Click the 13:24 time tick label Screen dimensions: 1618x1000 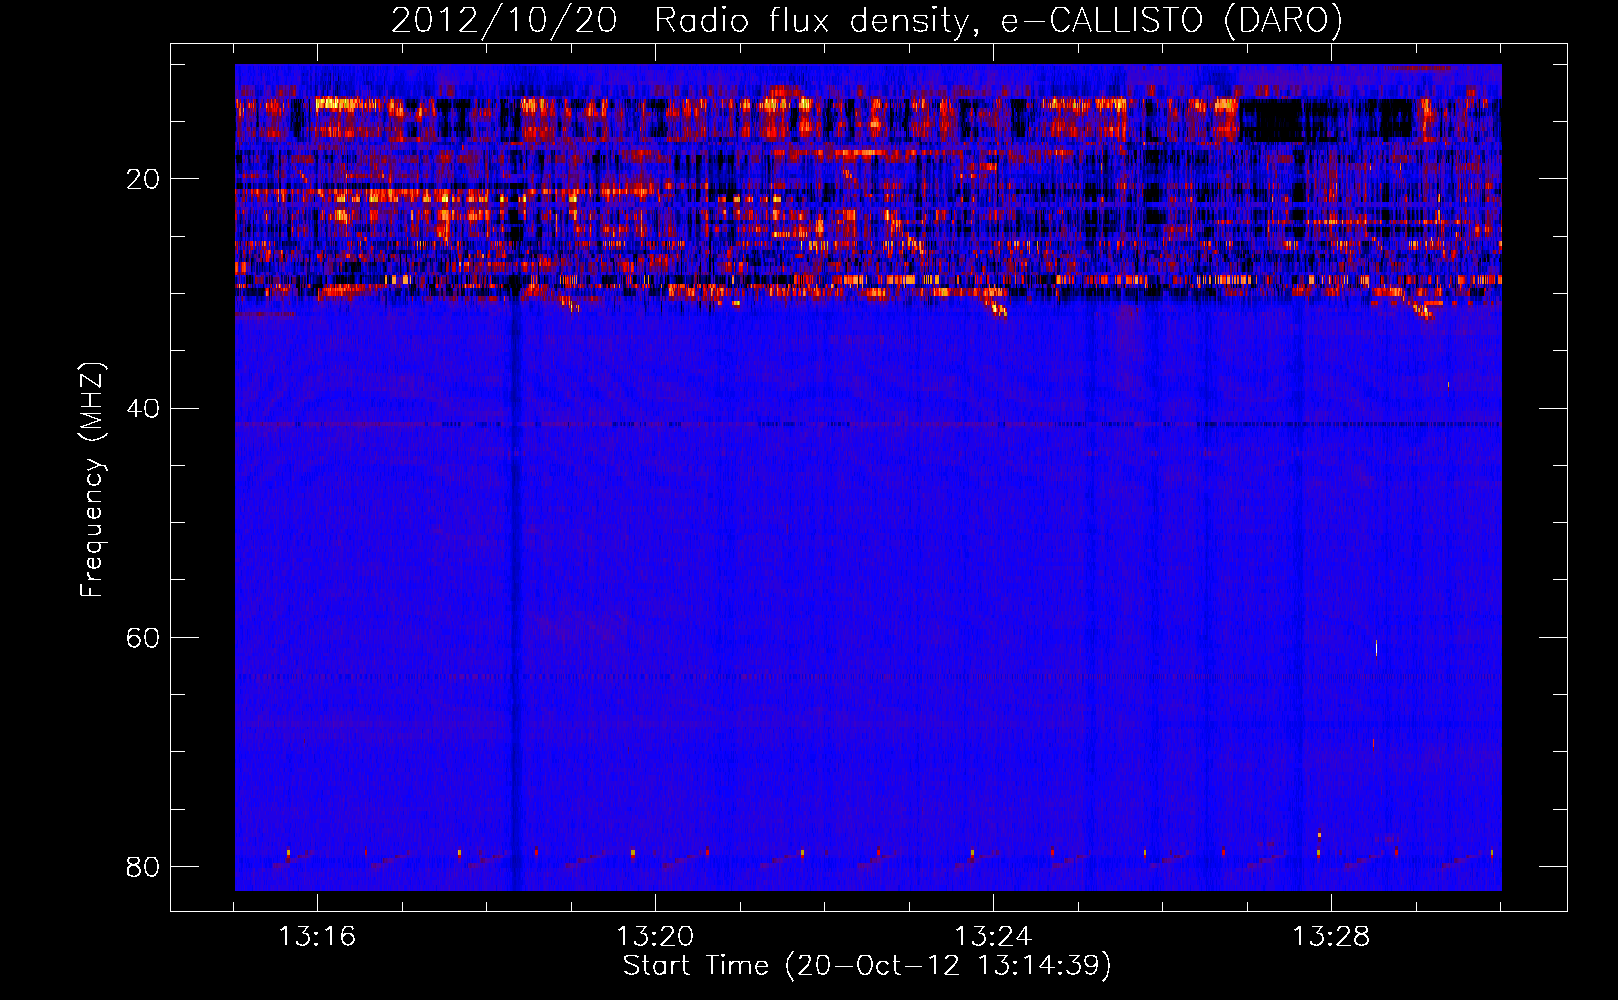(x=993, y=937)
